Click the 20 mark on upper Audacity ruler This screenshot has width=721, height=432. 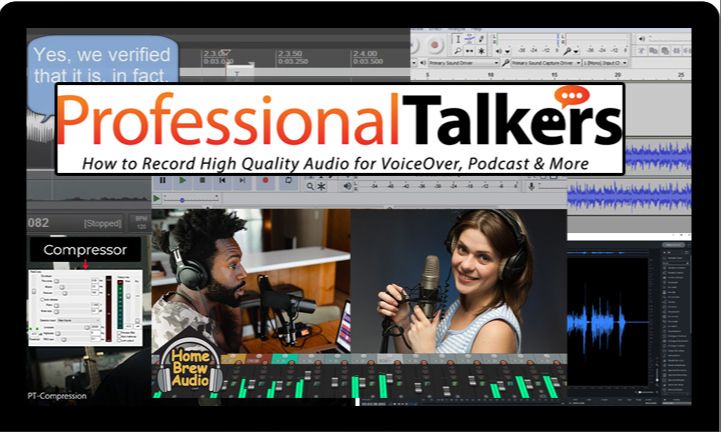618,75
